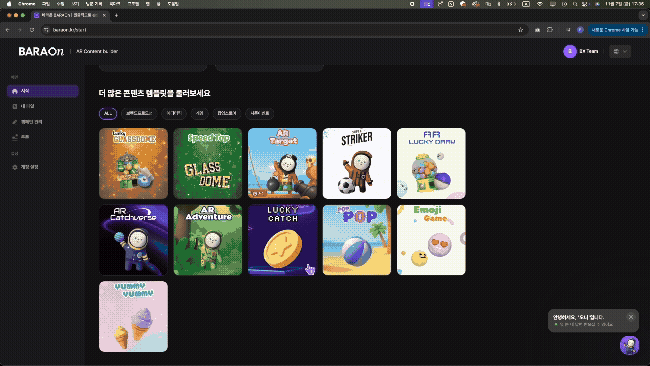Select the fourth, shortest filter chip

[199, 113]
